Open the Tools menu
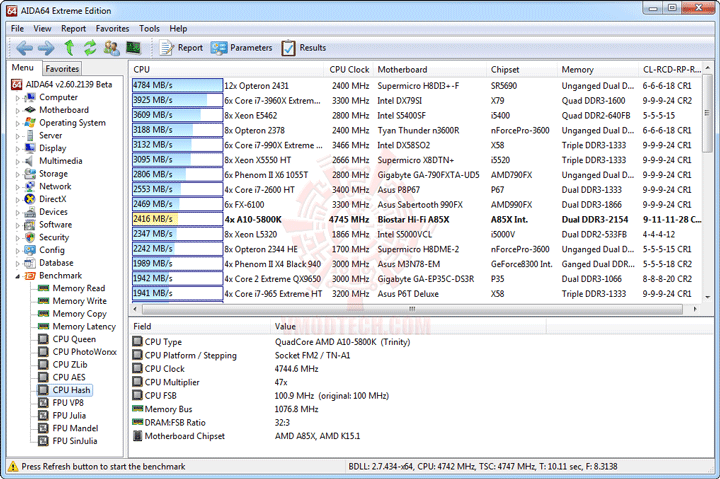The image size is (720, 479). tap(149, 28)
